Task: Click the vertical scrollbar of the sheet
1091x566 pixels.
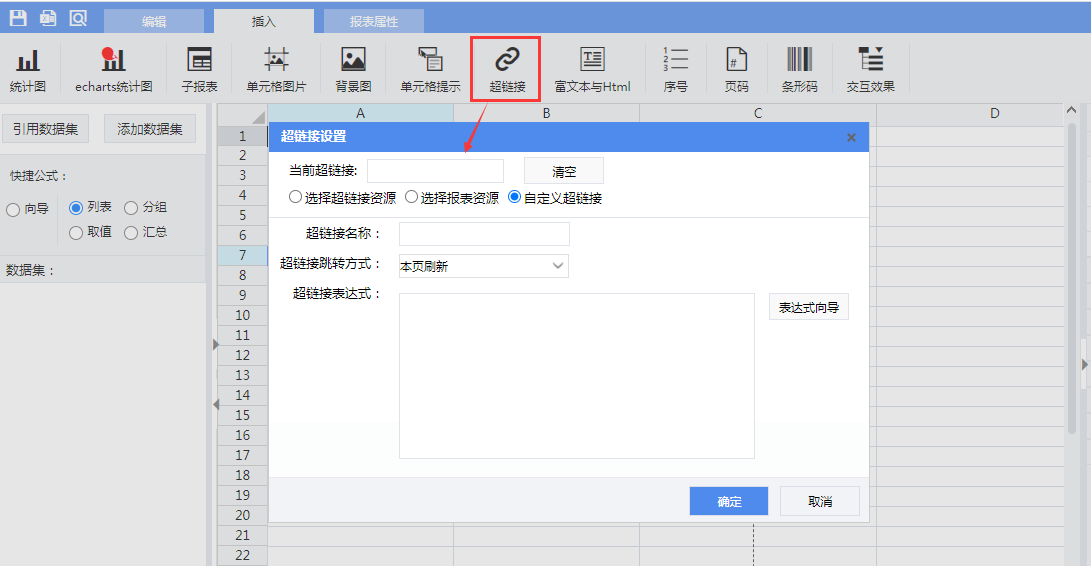Action: pyautogui.click(x=1071, y=300)
